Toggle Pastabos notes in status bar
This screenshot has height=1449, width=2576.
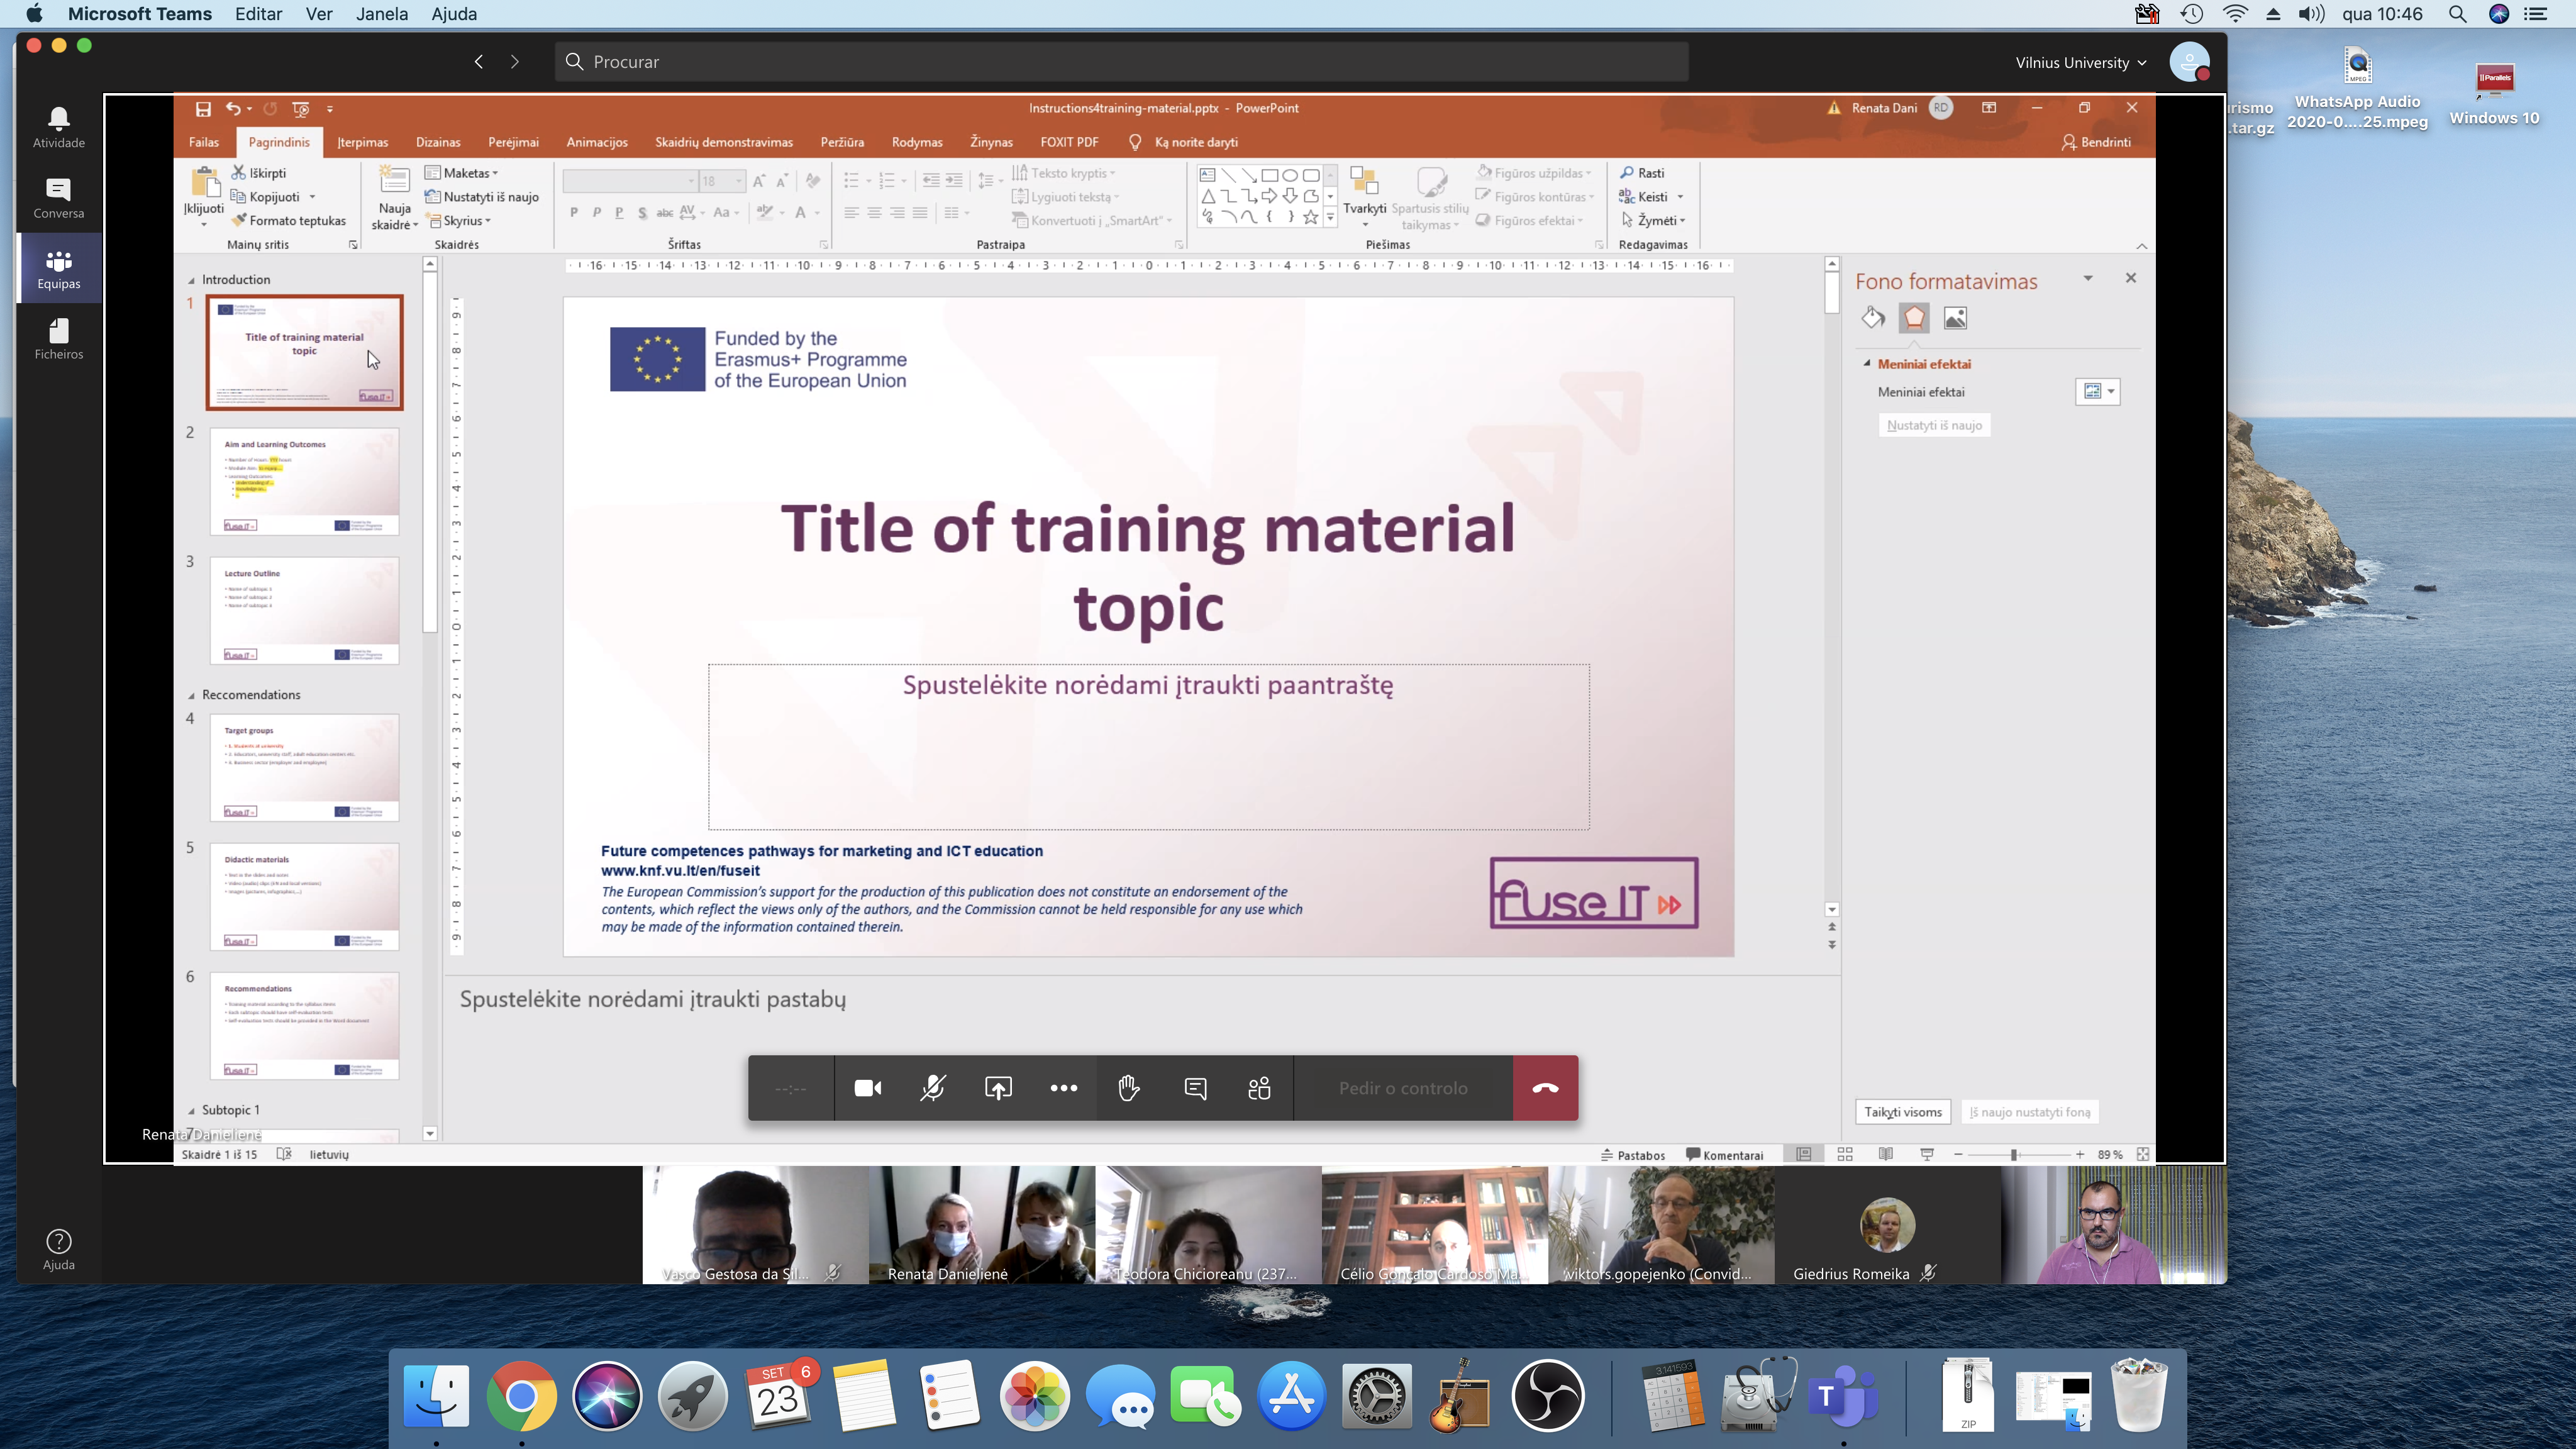1633,1155
